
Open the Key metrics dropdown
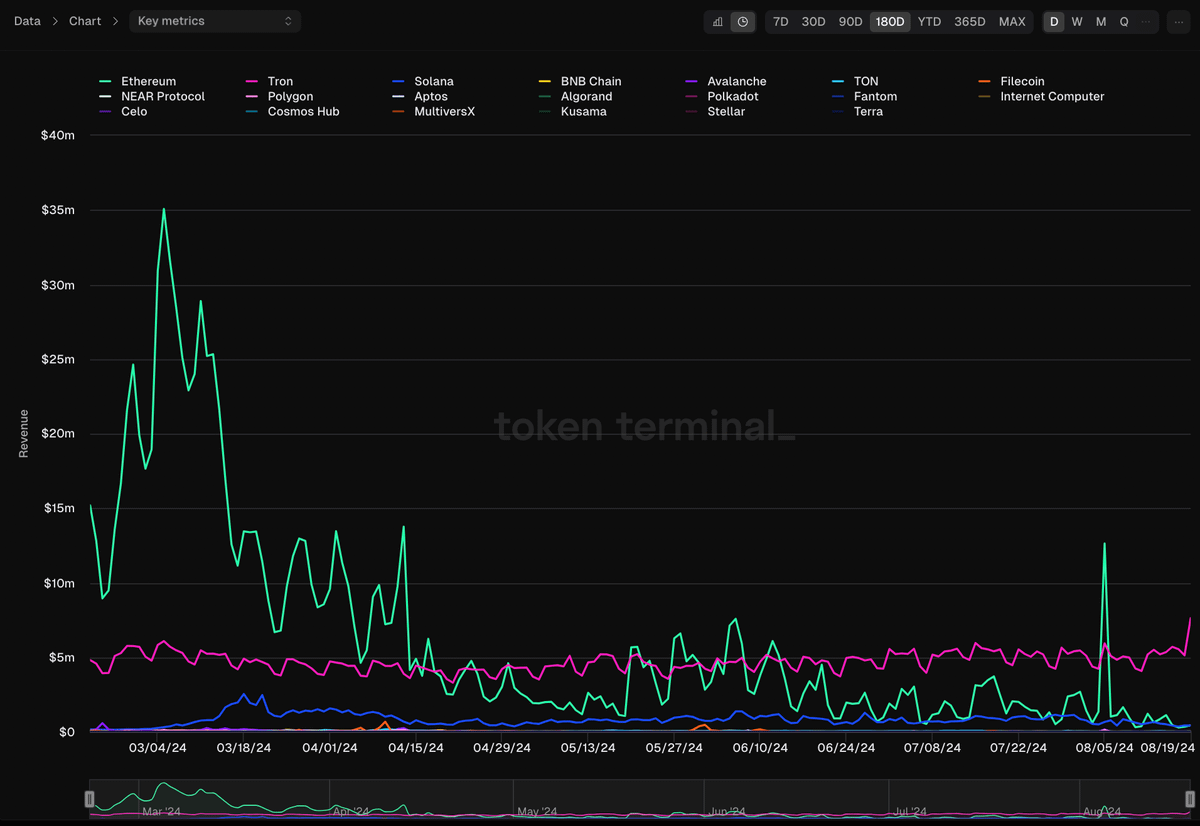(215, 21)
